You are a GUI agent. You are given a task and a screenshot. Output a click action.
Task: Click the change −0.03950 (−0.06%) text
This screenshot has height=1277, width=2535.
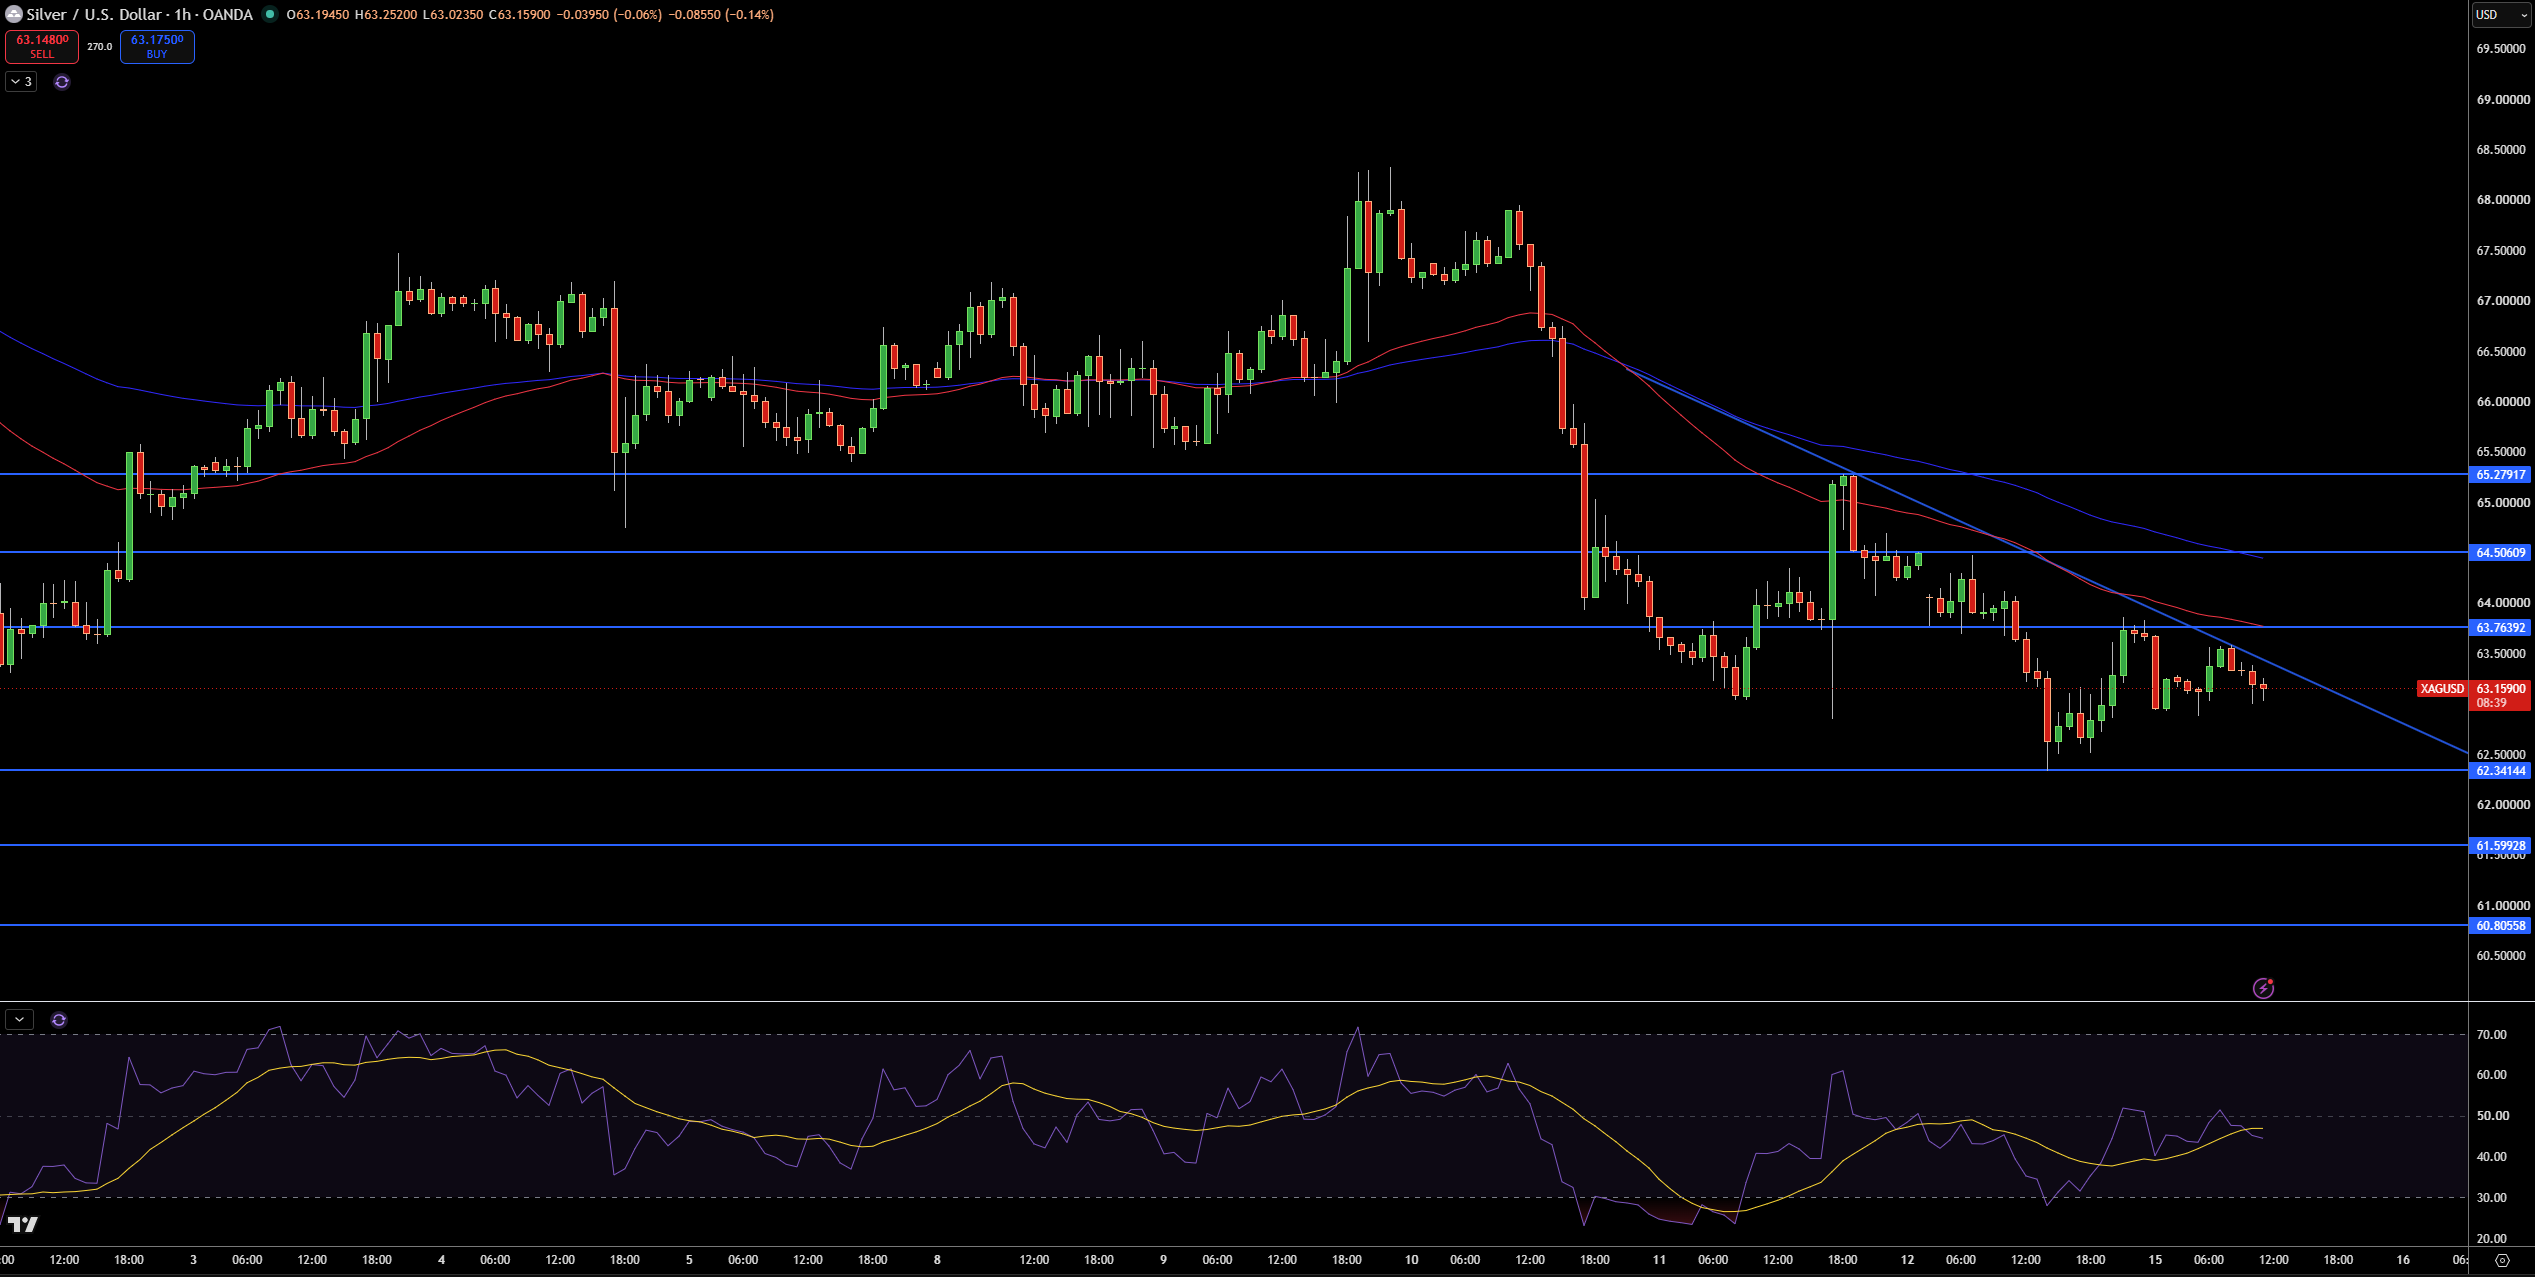609,15
